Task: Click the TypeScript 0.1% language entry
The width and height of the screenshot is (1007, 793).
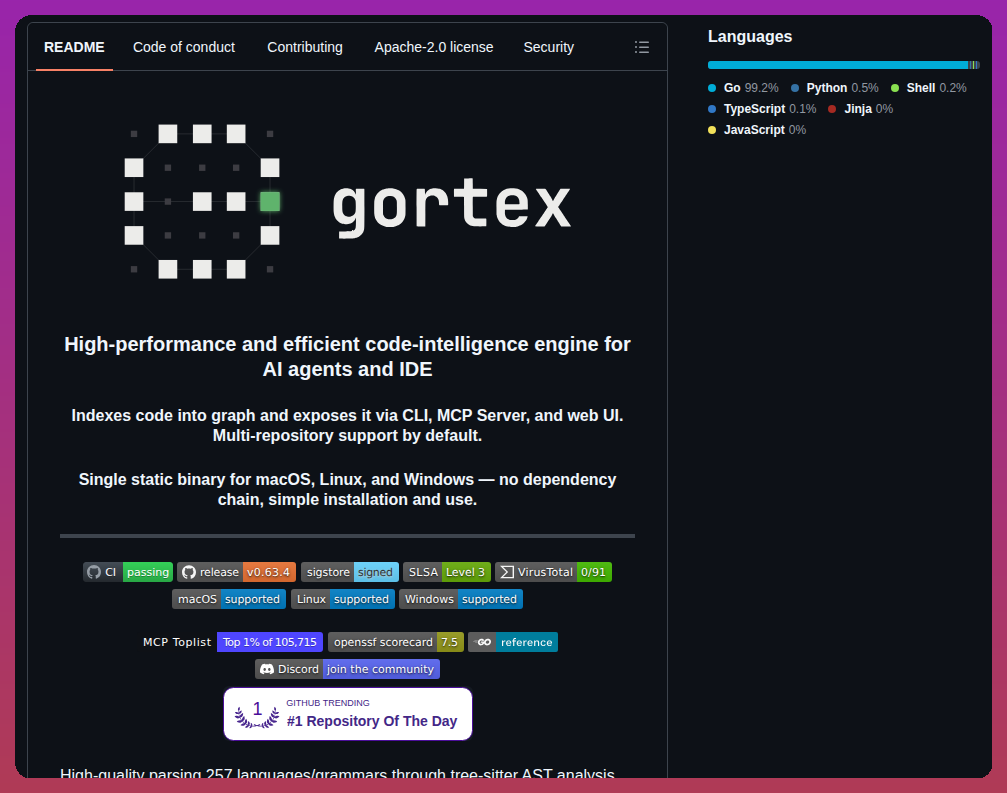Action: coord(762,109)
